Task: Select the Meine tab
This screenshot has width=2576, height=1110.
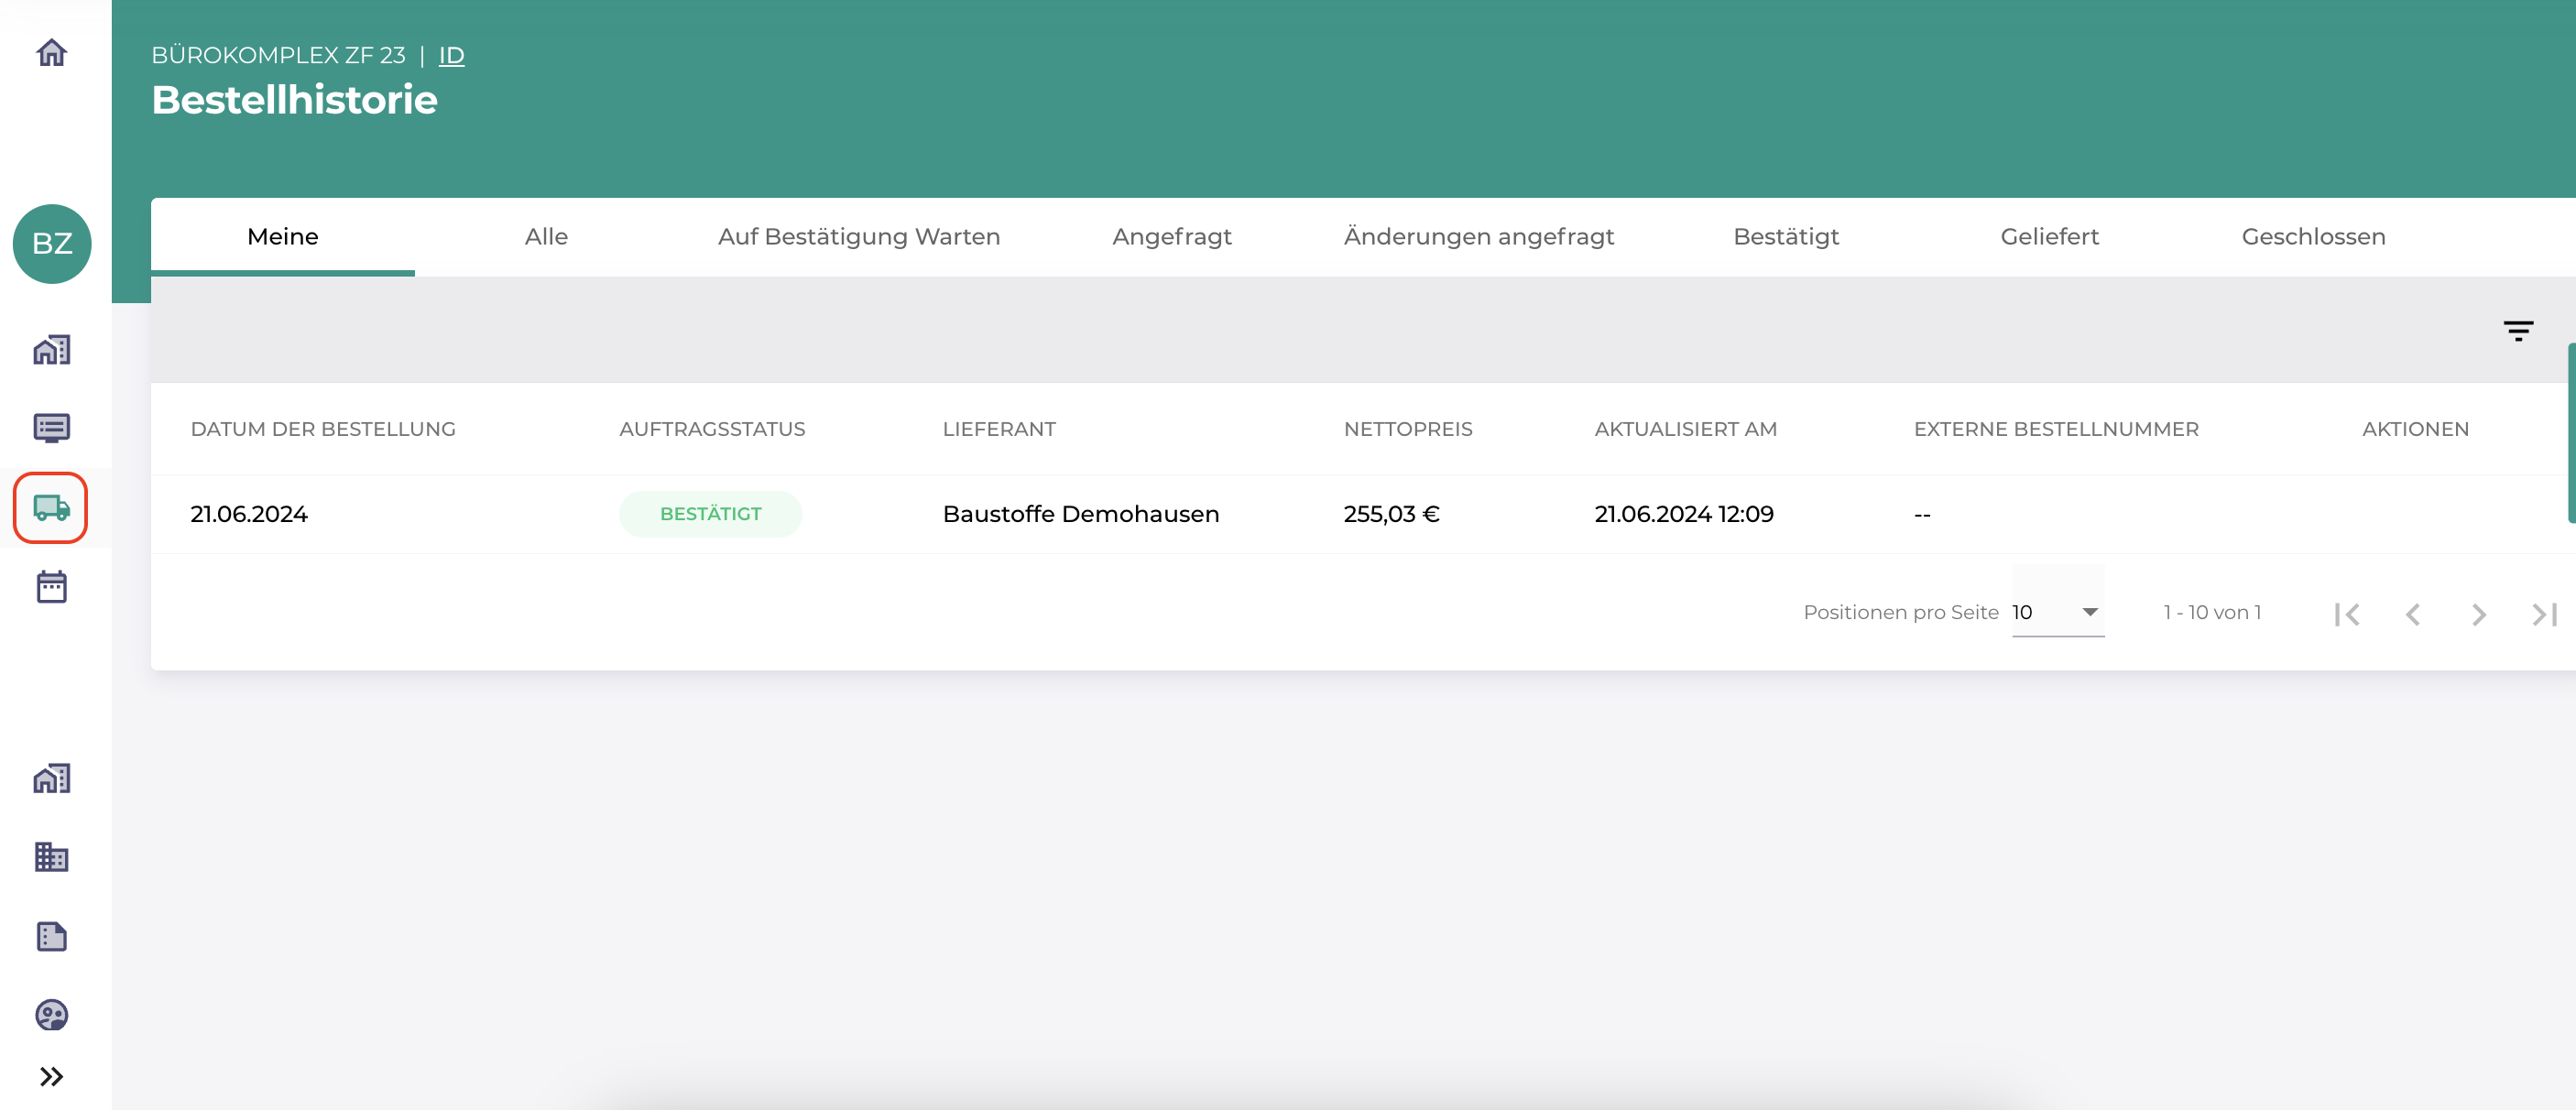Action: click(x=282, y=236)
